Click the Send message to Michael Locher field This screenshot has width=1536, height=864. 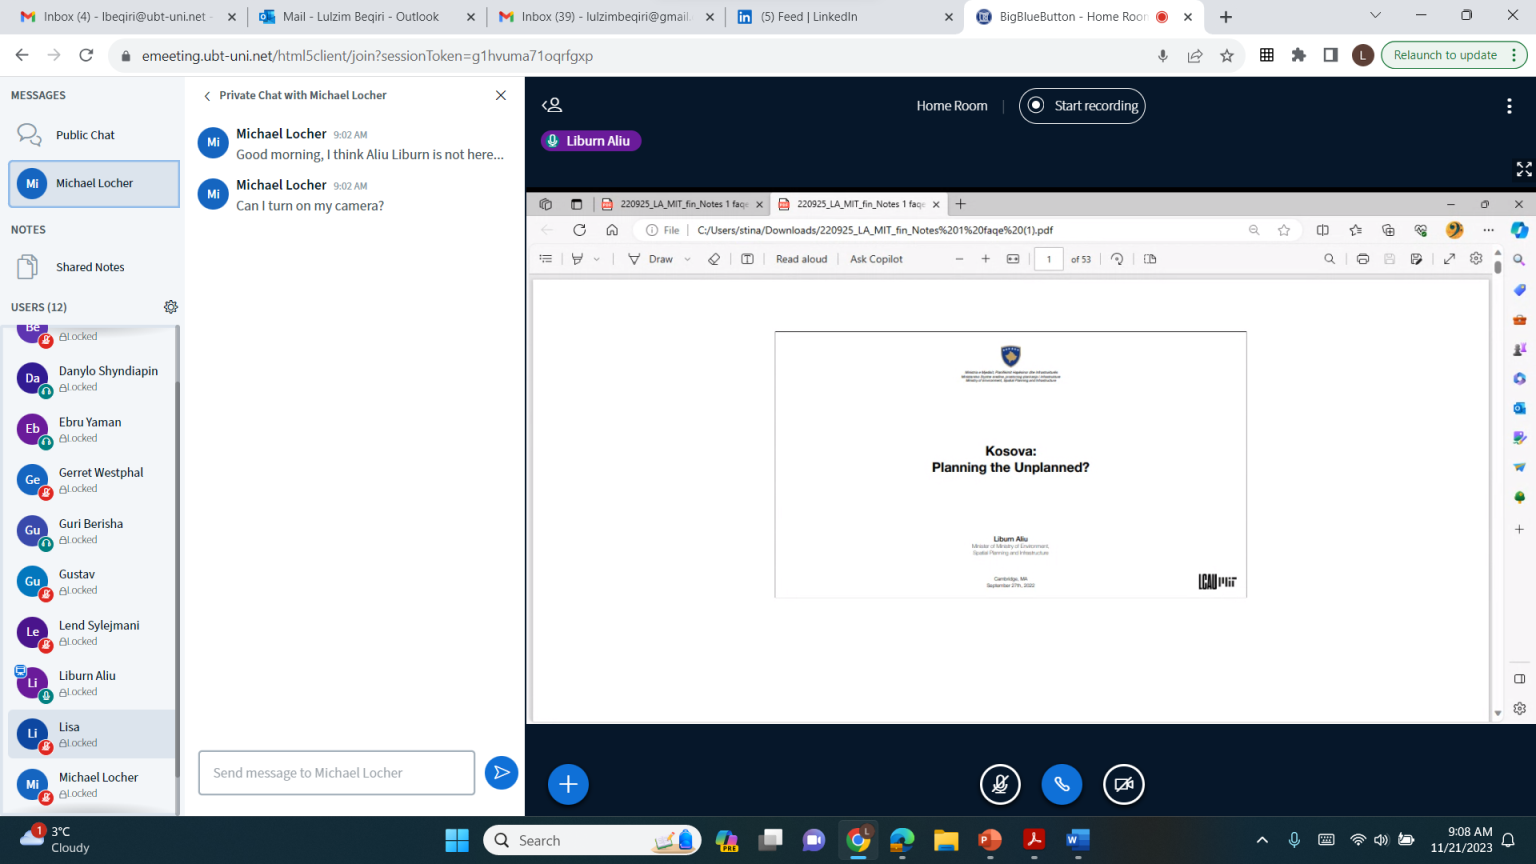point(336,773)
